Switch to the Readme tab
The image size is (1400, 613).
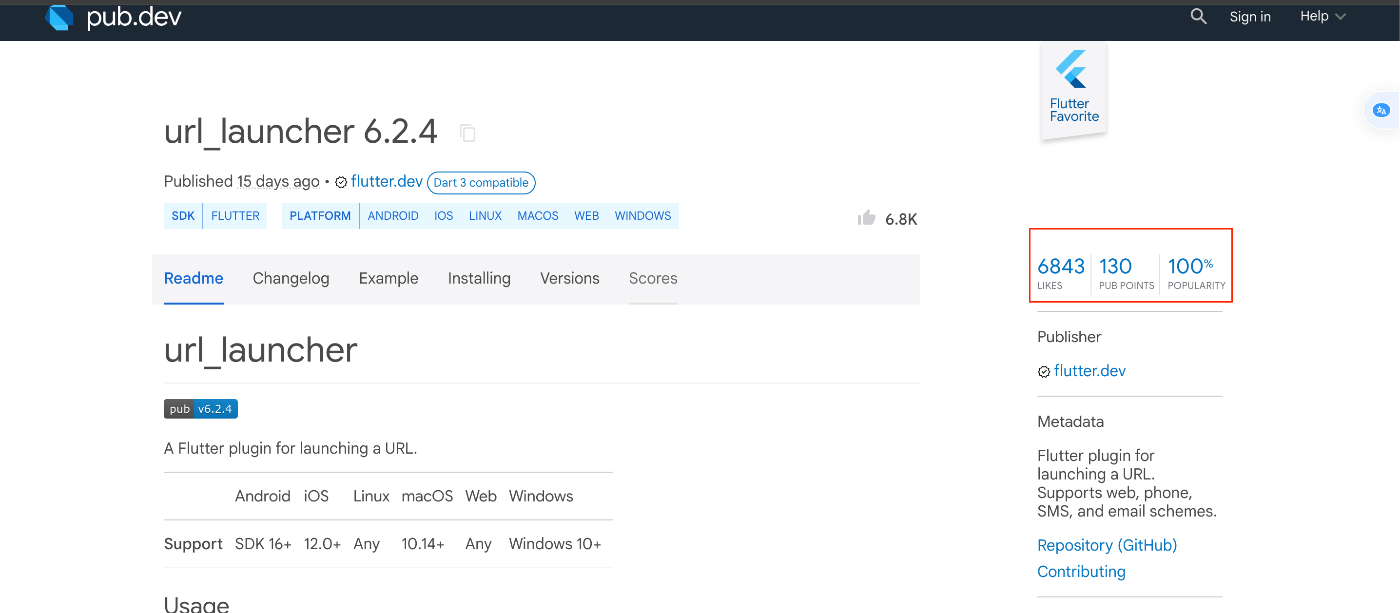coord(194,279)
